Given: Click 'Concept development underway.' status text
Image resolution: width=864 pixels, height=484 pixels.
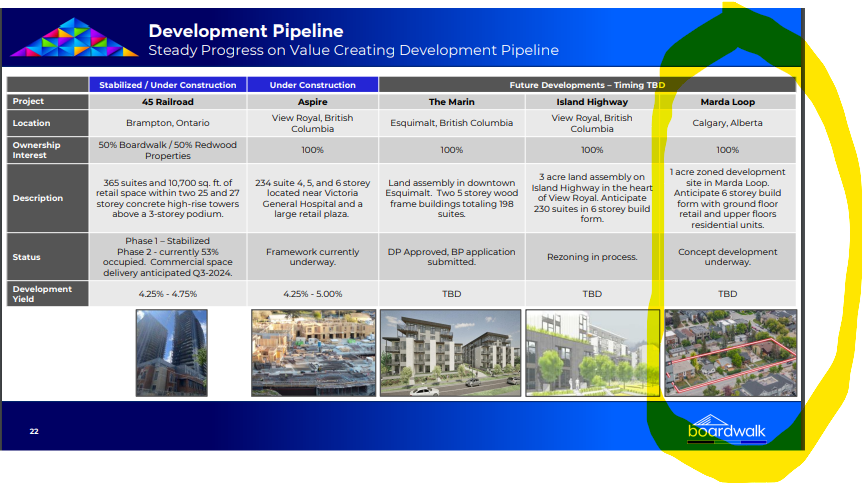Looking at the screenshot, I should point(727,257).
